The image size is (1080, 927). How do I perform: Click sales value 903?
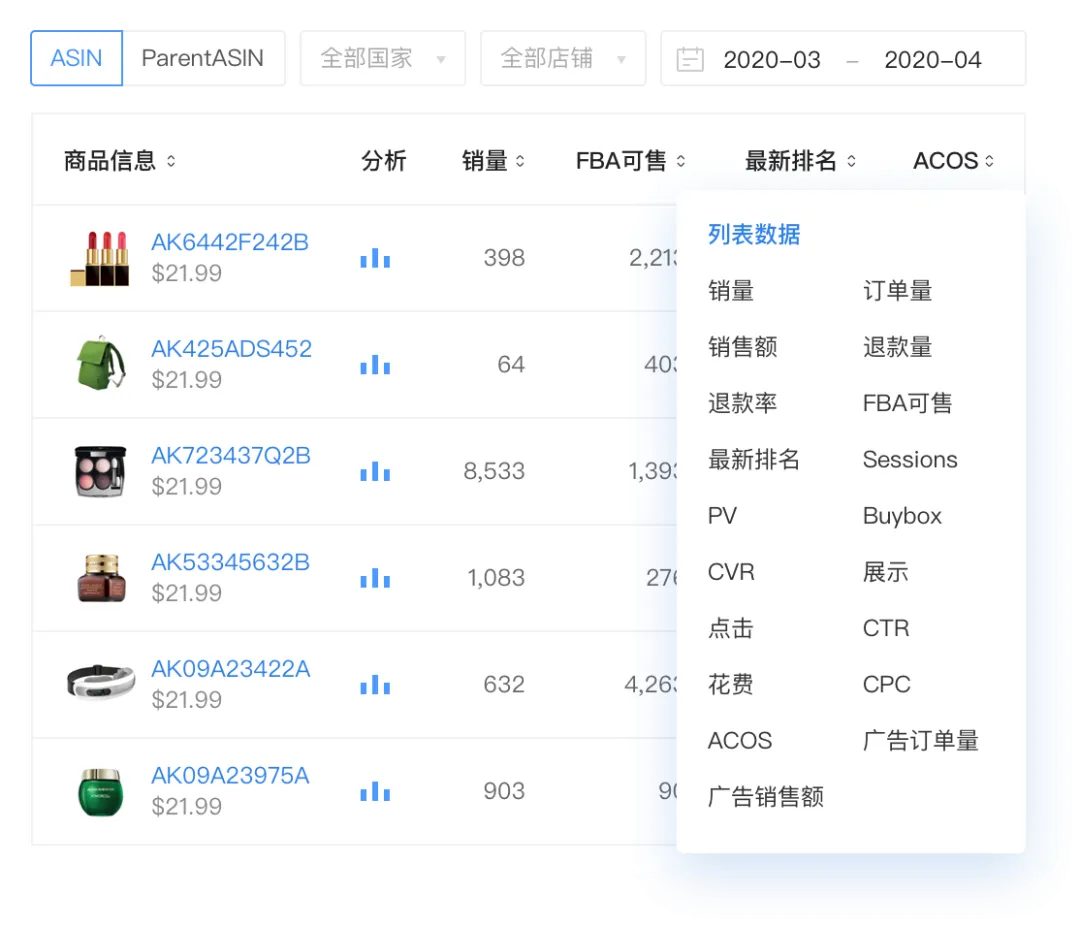click(504, 791)
